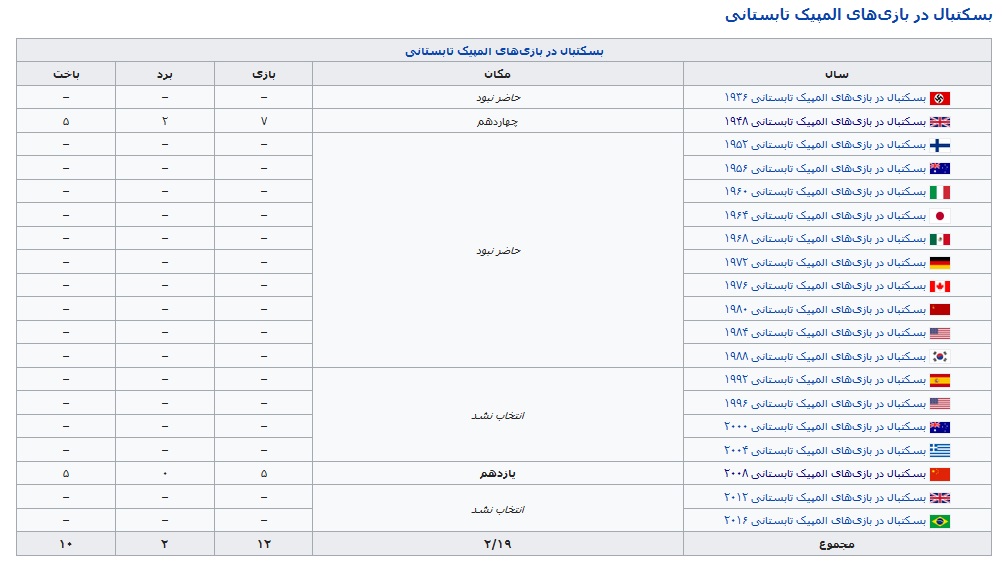Click the red Soviet flag in the 1980 row
Image resolution: width=1002 pixels, height=573 pixels.
pyautogui.click(x=939, y=310)
